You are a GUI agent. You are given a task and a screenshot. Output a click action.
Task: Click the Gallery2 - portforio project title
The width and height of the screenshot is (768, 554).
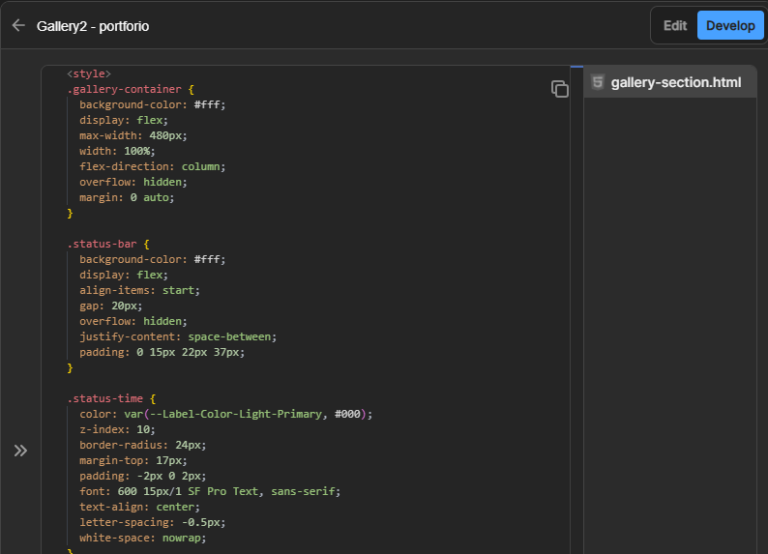tap(93, 26)
